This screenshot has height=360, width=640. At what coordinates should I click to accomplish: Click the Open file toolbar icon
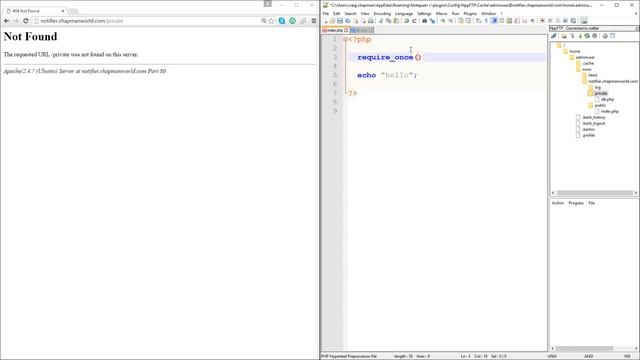tap(332, 21)
